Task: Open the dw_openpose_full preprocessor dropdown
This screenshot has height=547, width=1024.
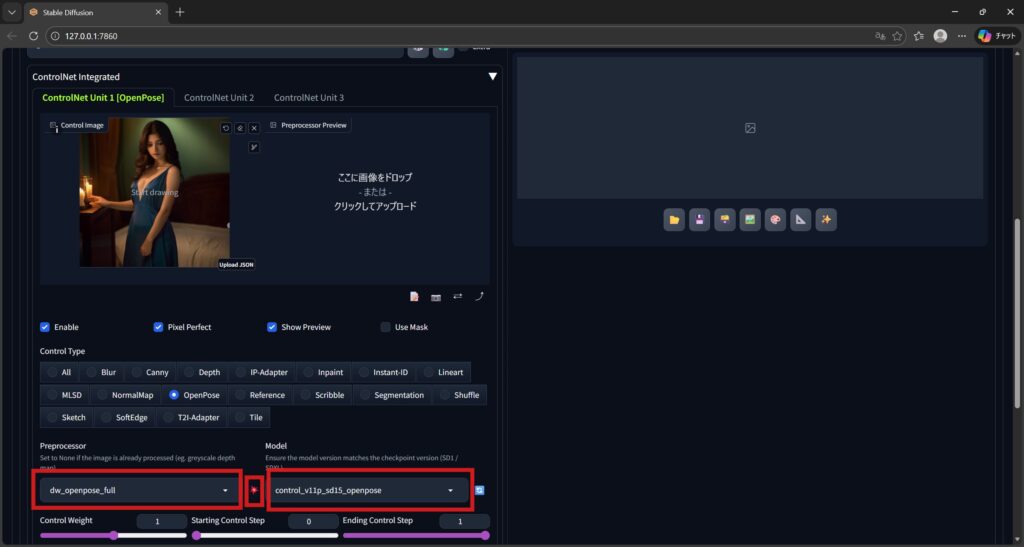Action: coord(140,490)
